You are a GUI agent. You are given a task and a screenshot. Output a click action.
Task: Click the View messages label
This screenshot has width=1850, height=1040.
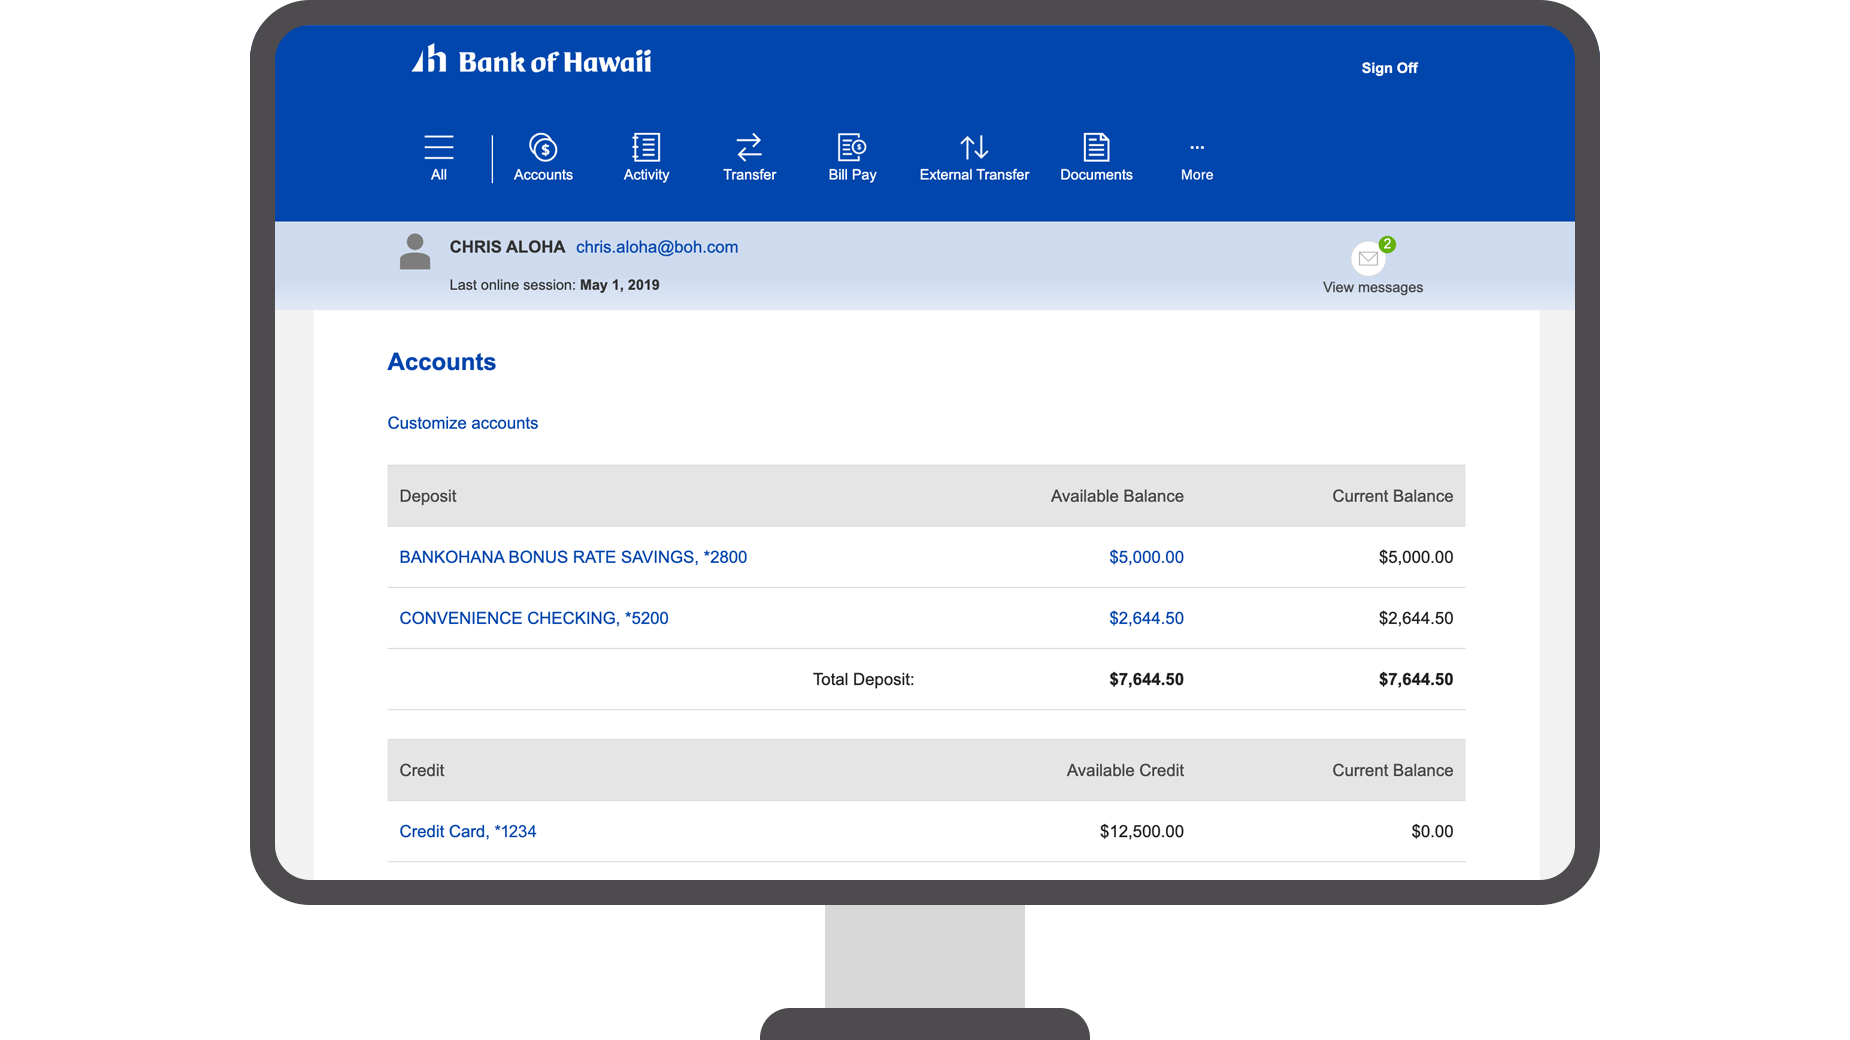pos(1373,287)
